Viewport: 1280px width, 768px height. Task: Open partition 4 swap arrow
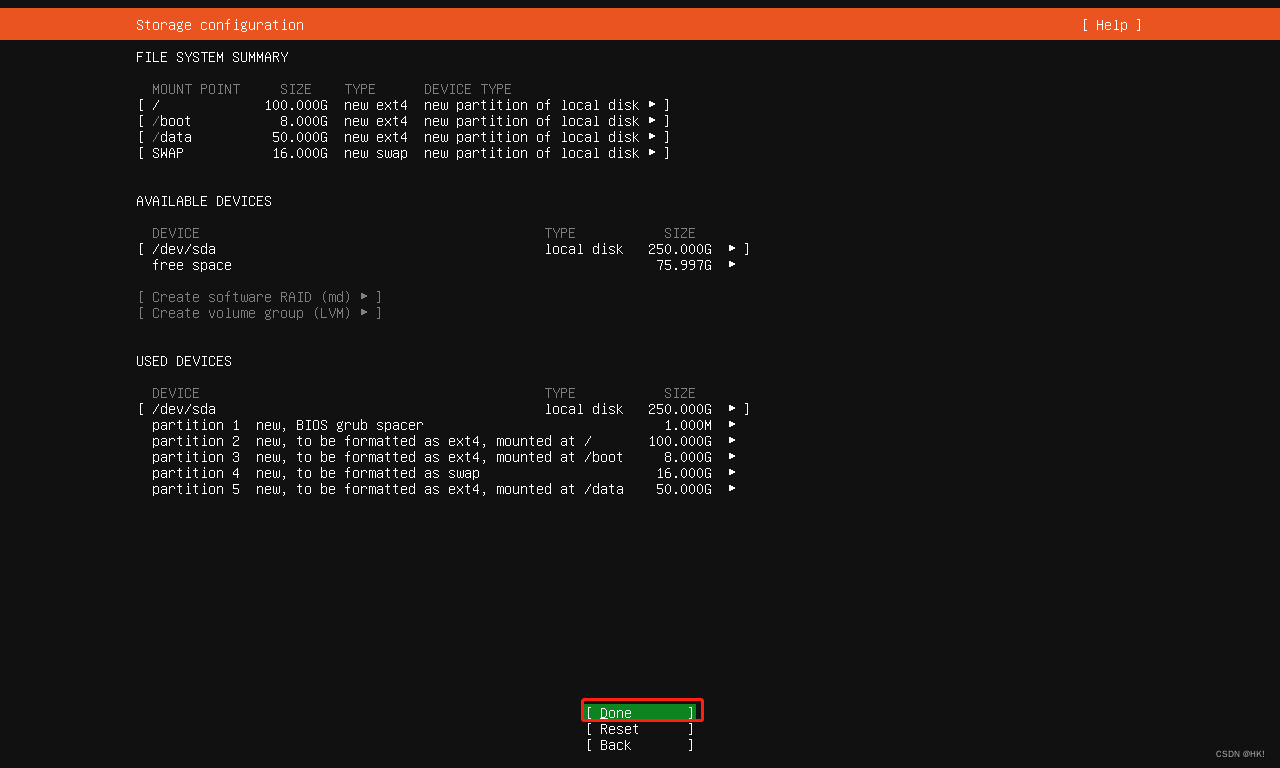tap(732, 472)
